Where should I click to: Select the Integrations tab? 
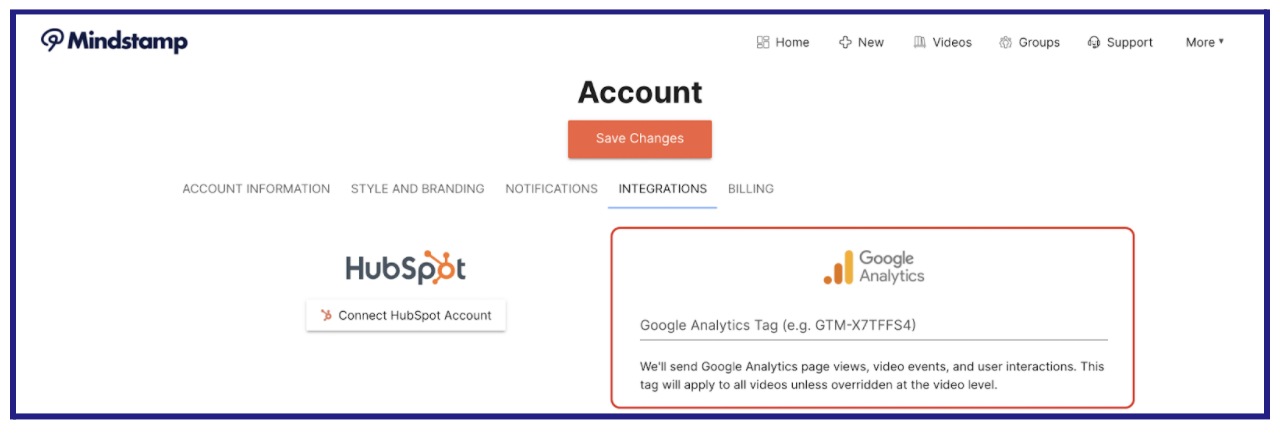click(x=662, y=188)
